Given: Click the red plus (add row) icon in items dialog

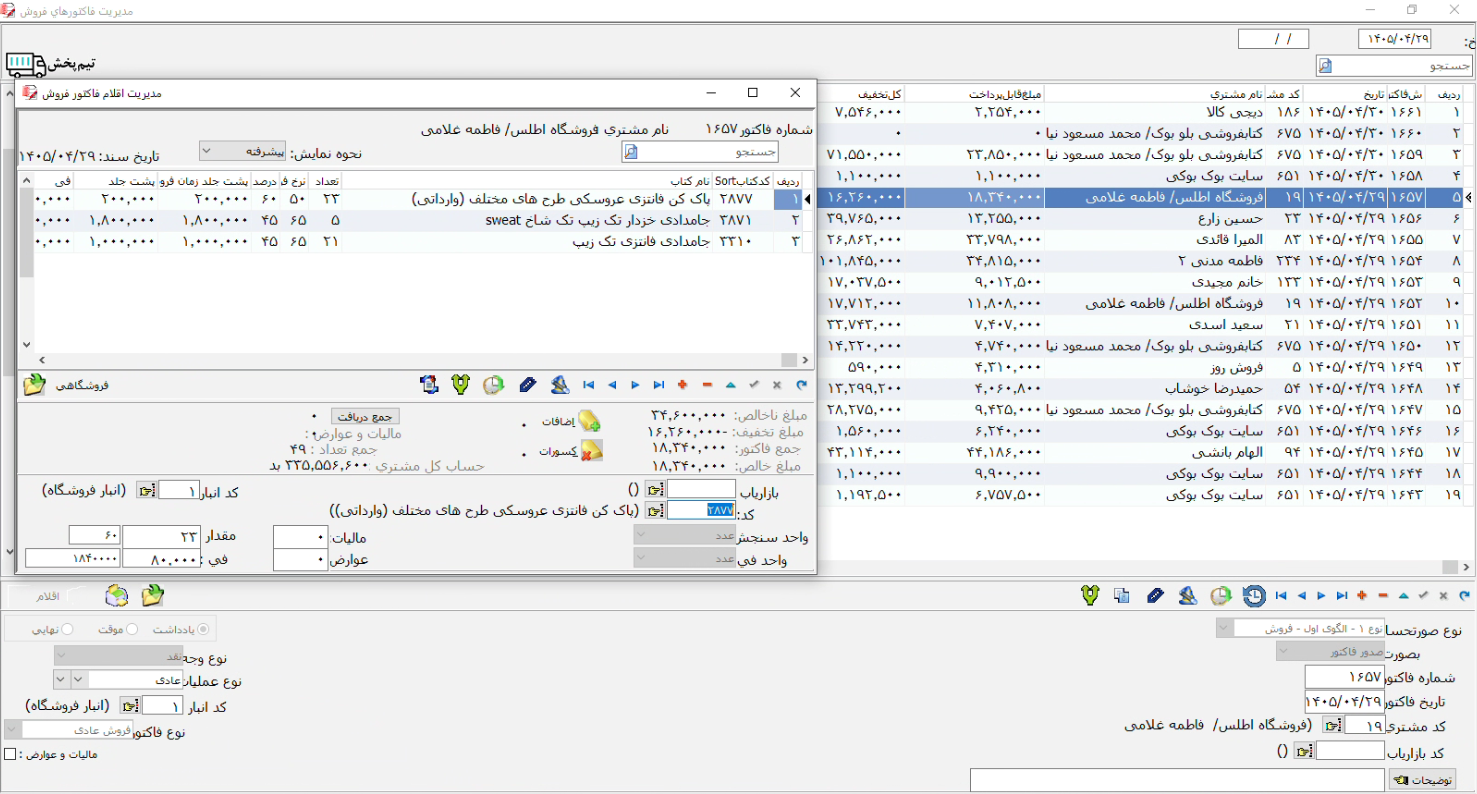Looking at the screenshot, I should click(x=683, y=385).
